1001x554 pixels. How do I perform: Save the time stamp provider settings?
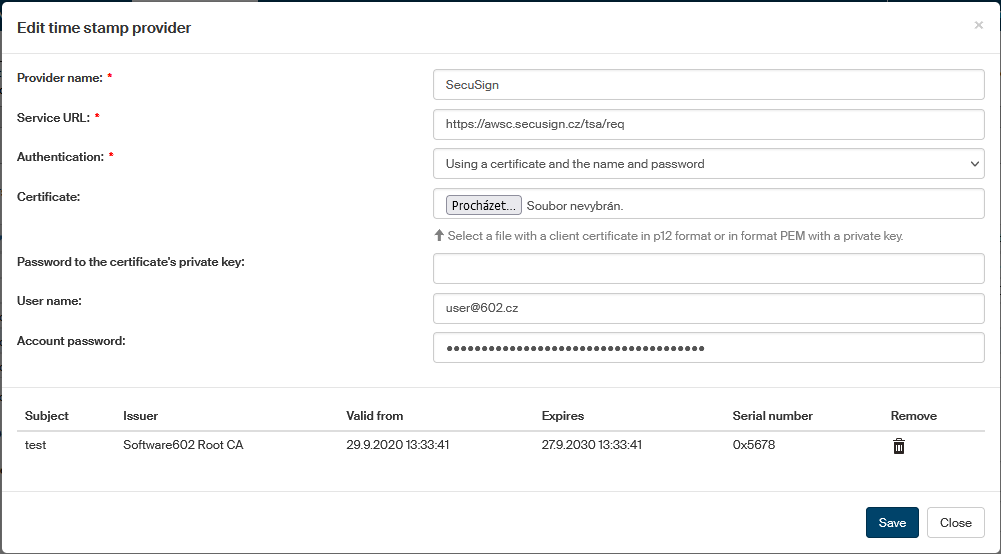891,523
